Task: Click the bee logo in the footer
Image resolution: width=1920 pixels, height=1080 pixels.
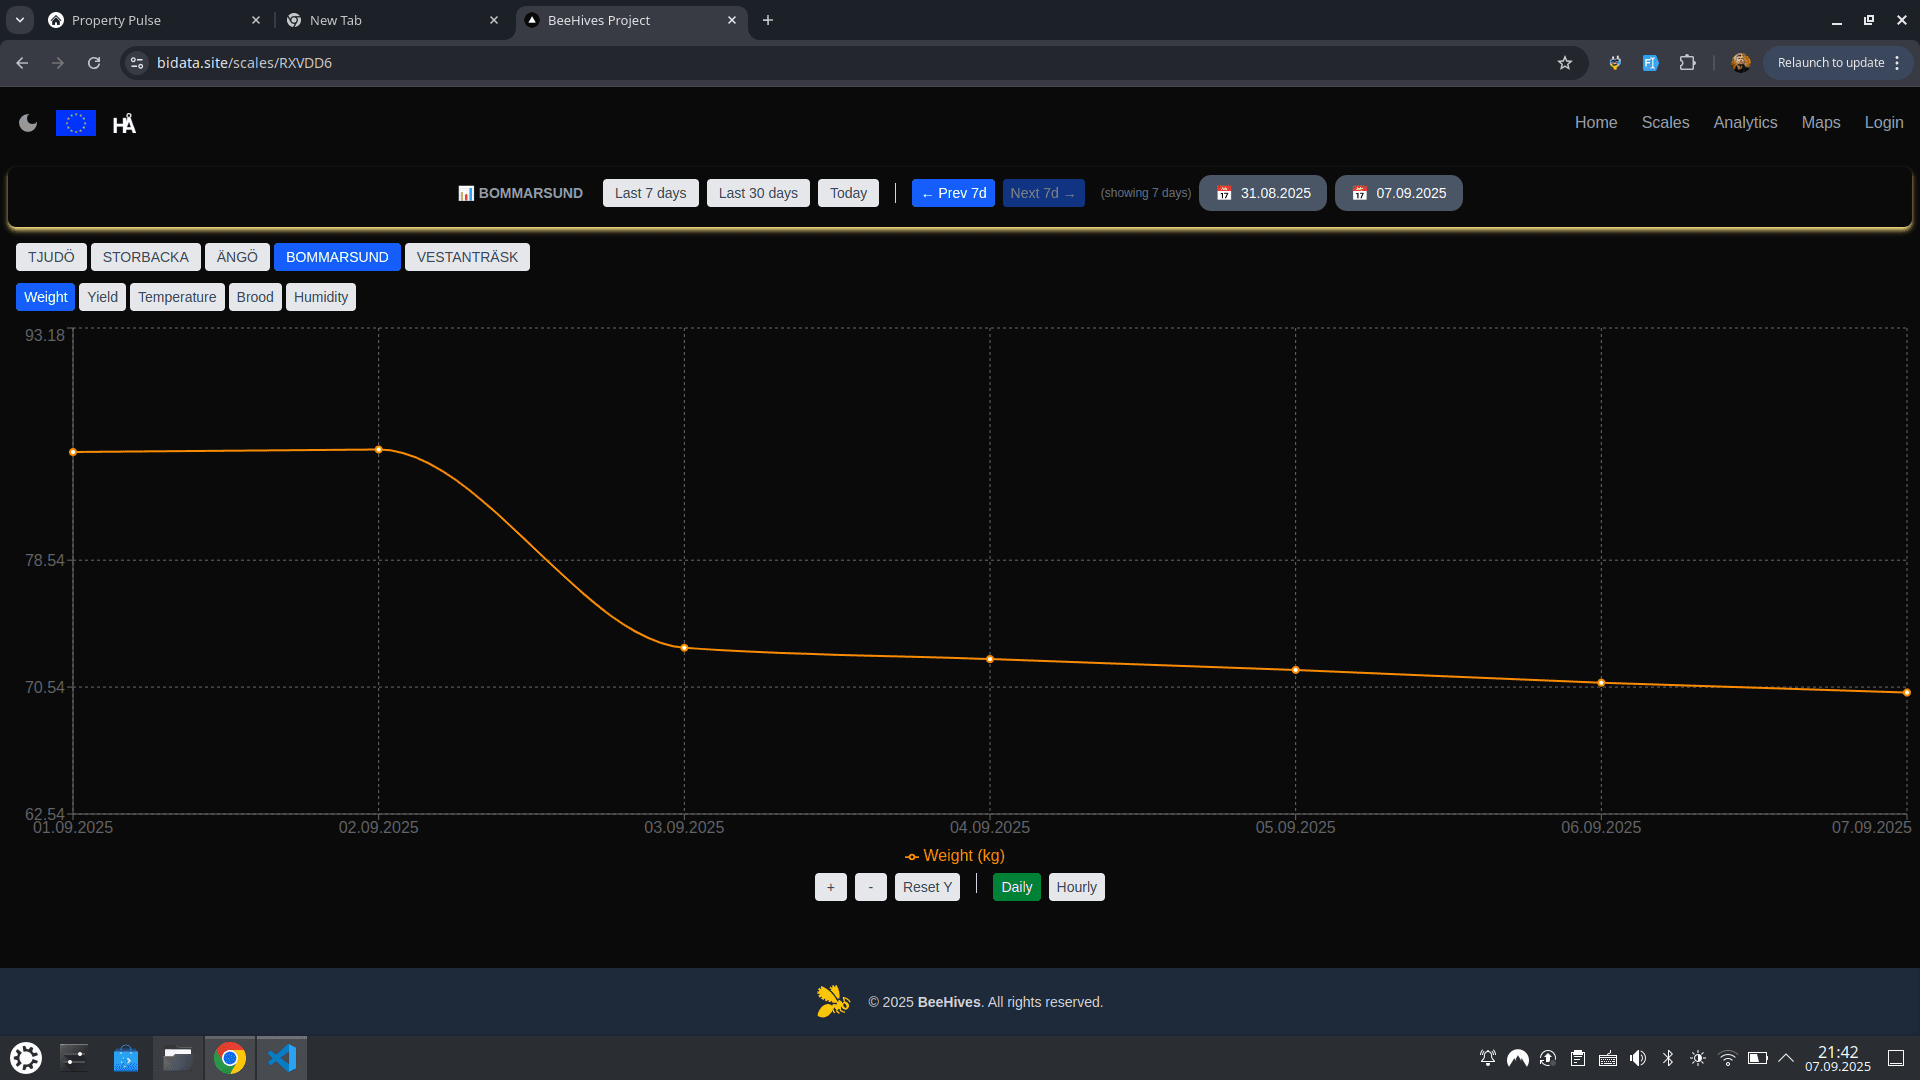Action: (831, 1000)
